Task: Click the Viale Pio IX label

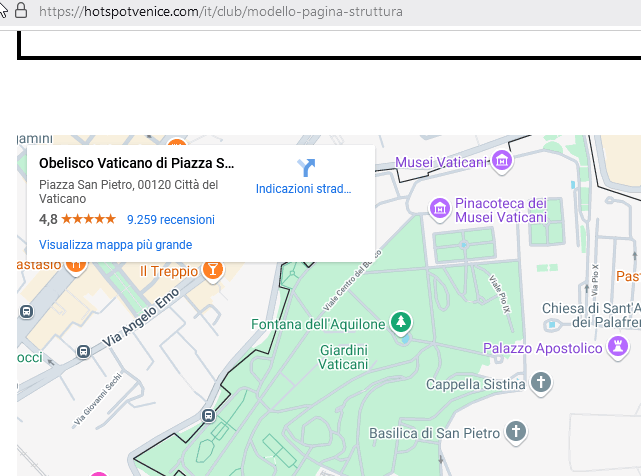Action: (500, 294)
